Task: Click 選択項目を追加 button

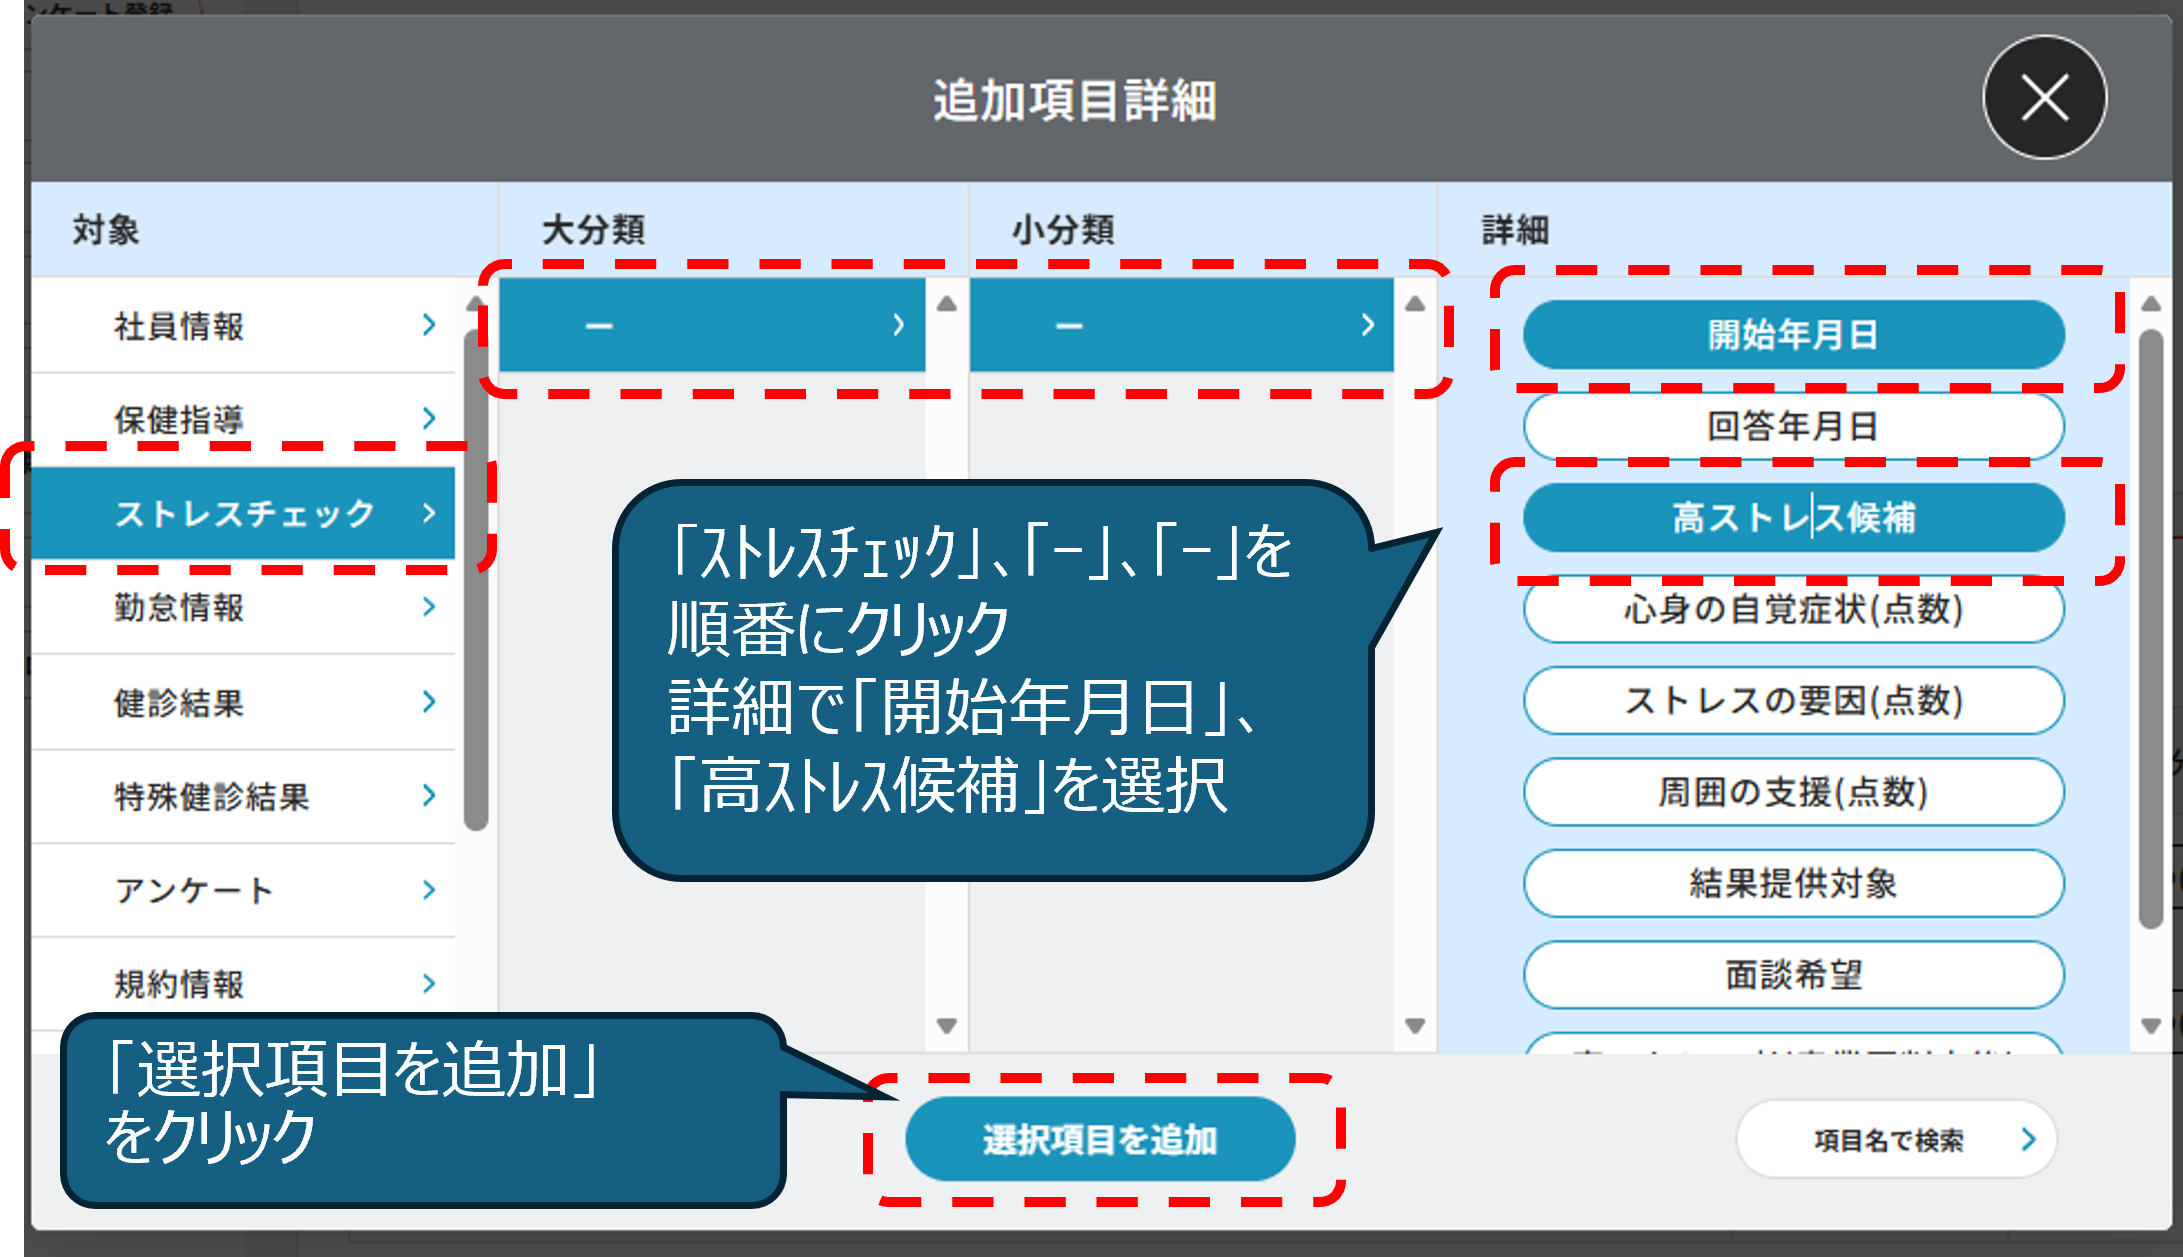Action: 1100,1140
